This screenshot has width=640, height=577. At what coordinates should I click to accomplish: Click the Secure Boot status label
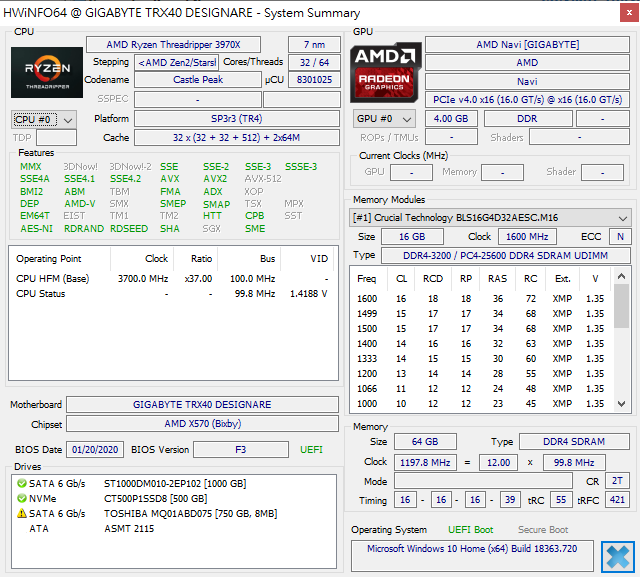[x=543, y=530]
